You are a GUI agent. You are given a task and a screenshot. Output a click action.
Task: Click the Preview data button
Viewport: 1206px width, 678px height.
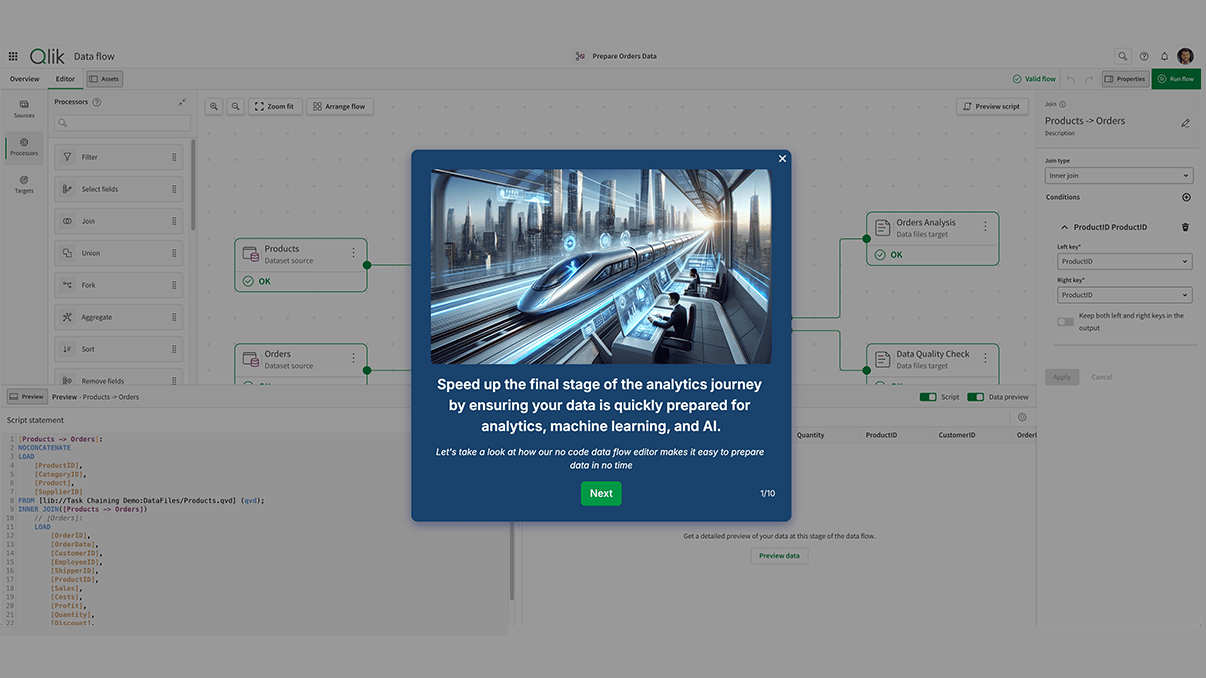(x=779, y=555)
